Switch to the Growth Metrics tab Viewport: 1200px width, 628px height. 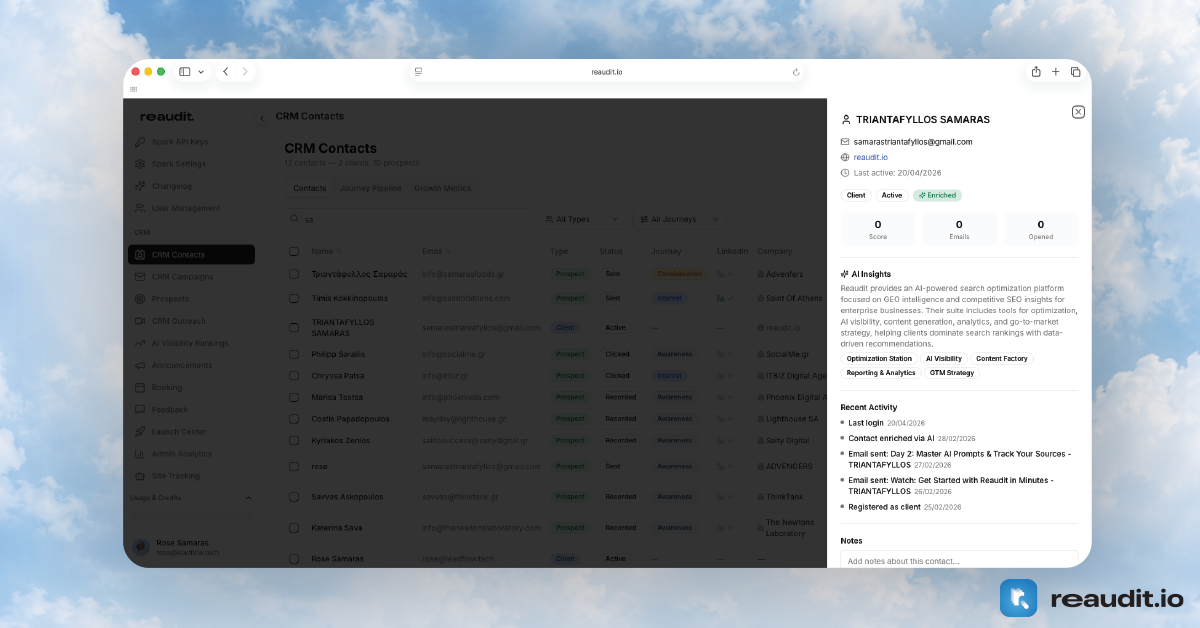[x=443, y=188]
